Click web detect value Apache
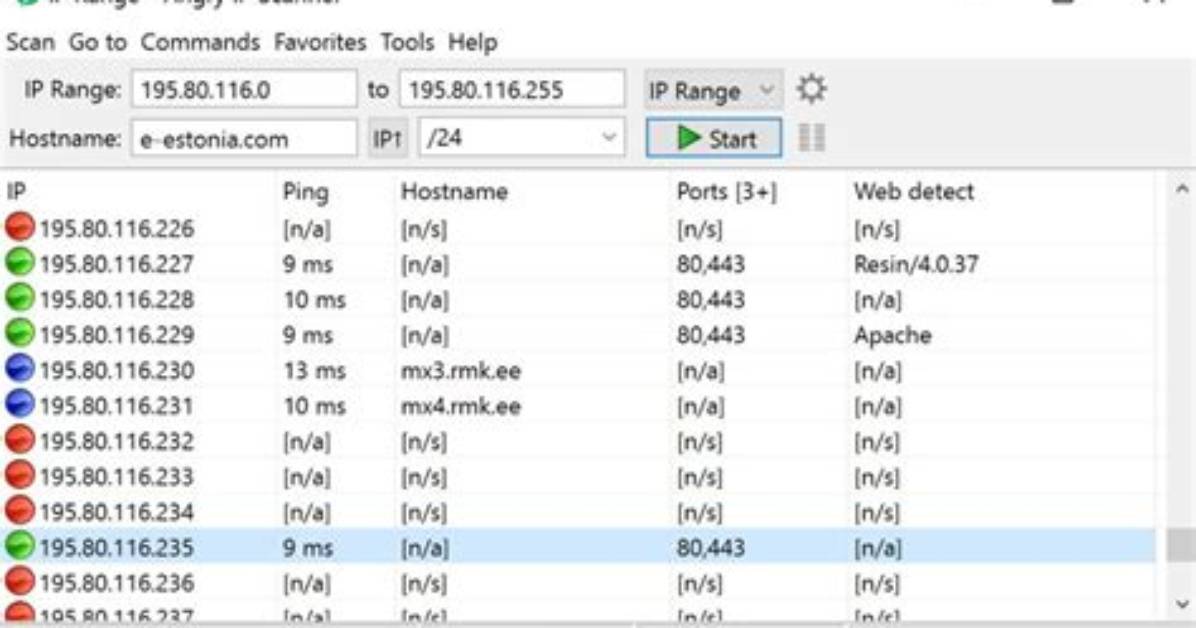The width and height of the screenshot is (1196, 628). (892, 335)
